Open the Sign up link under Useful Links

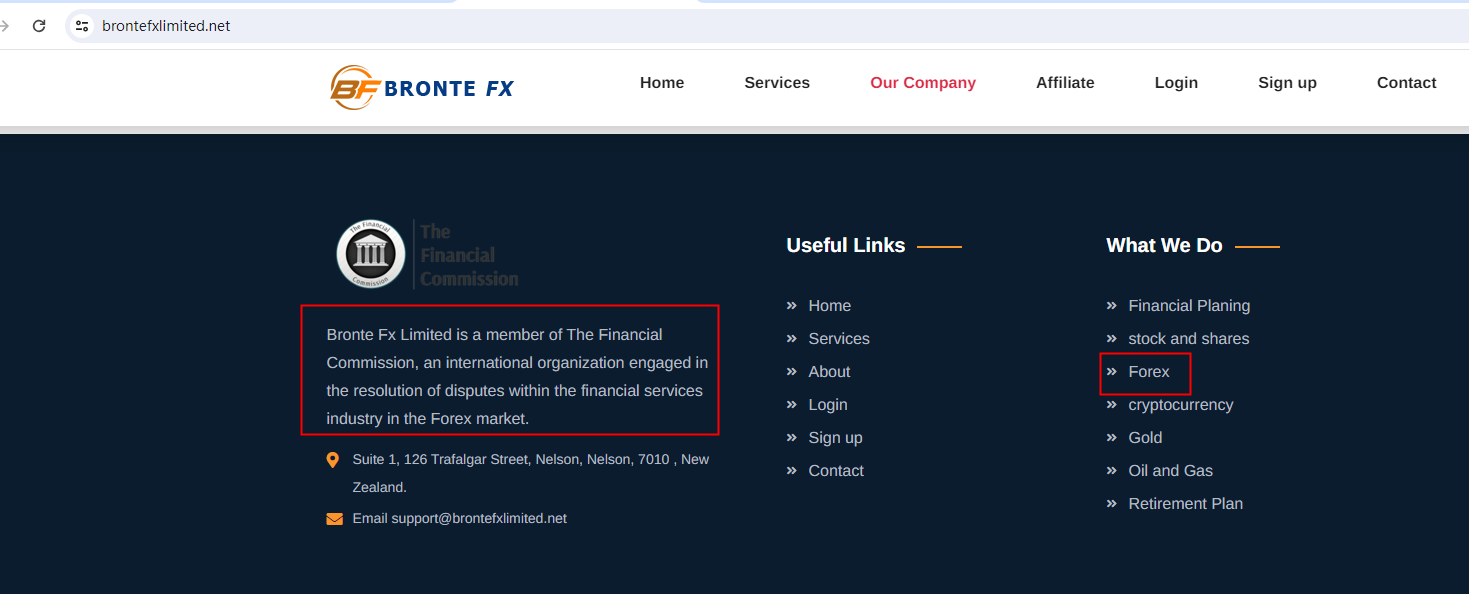(x=835, y=438)
